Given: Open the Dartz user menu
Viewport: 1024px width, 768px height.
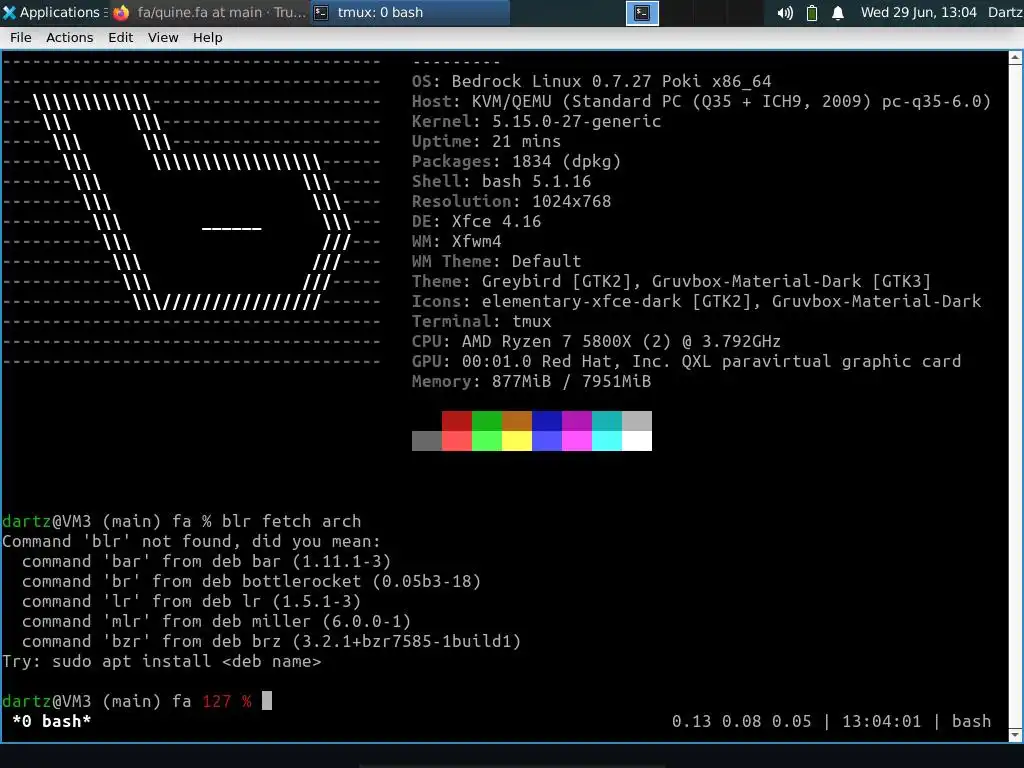Looking at the screenshot, I should (1005, 12).
